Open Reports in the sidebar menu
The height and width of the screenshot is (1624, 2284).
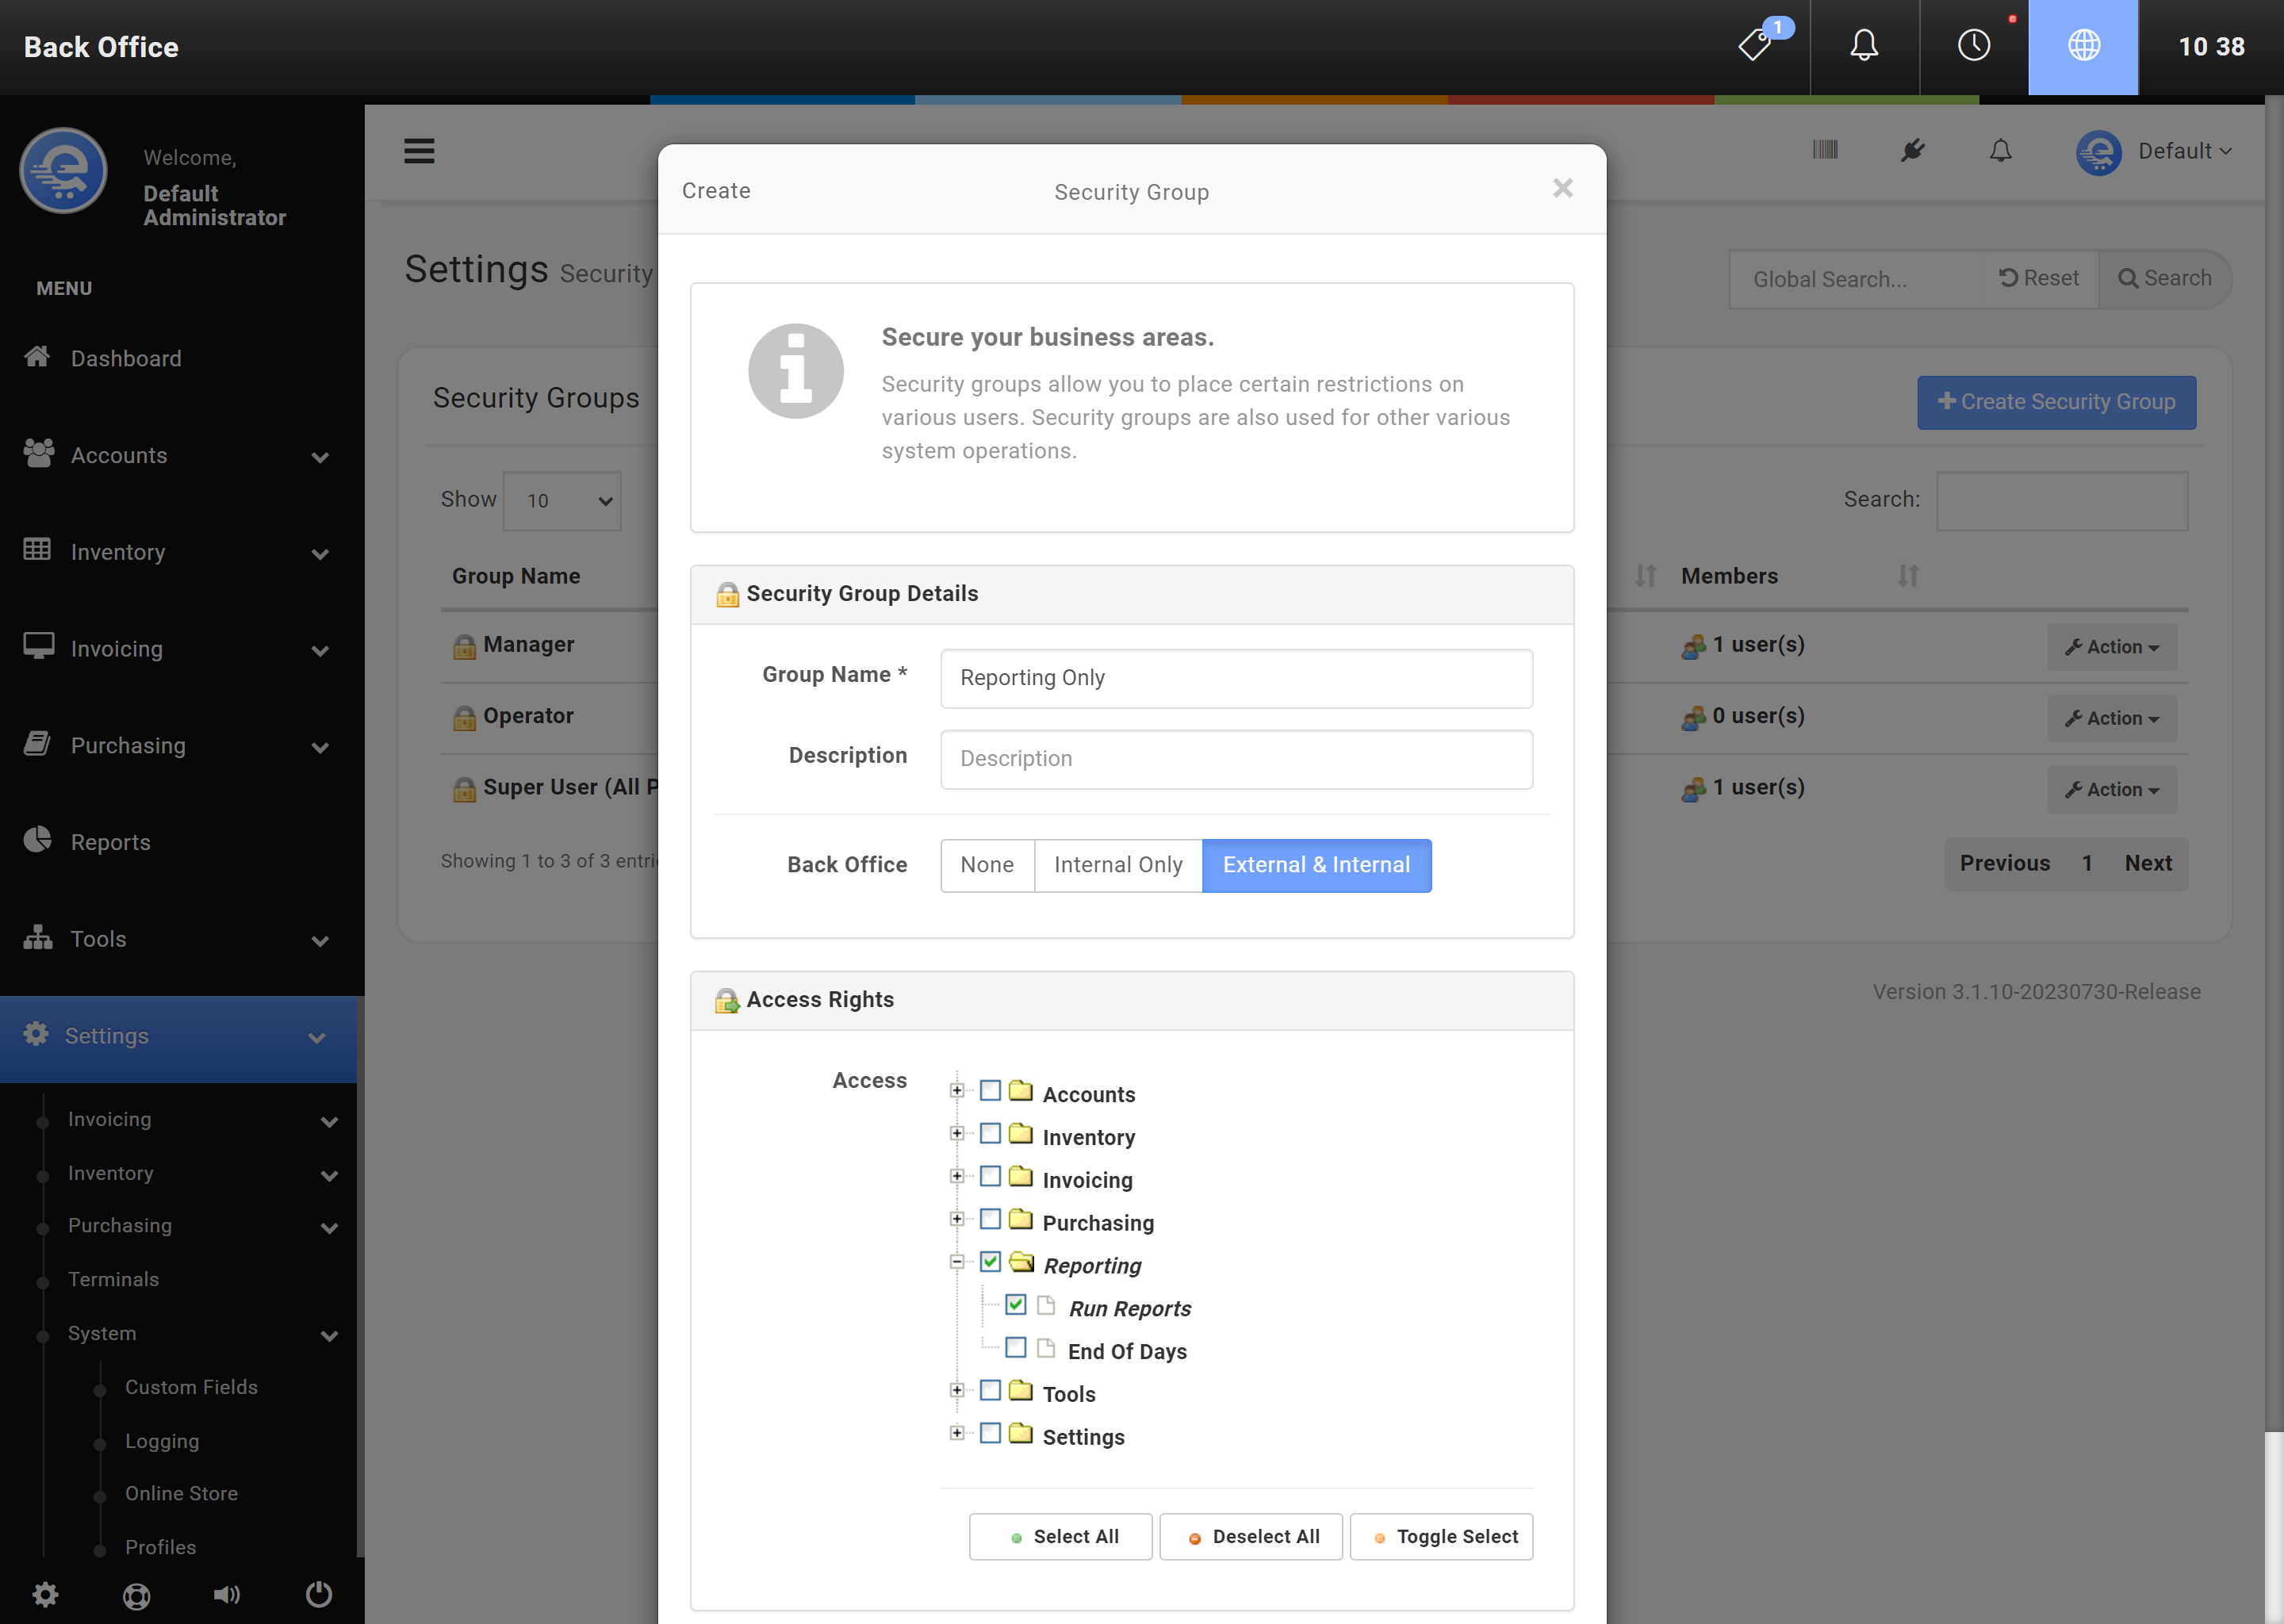pos(110,842)
